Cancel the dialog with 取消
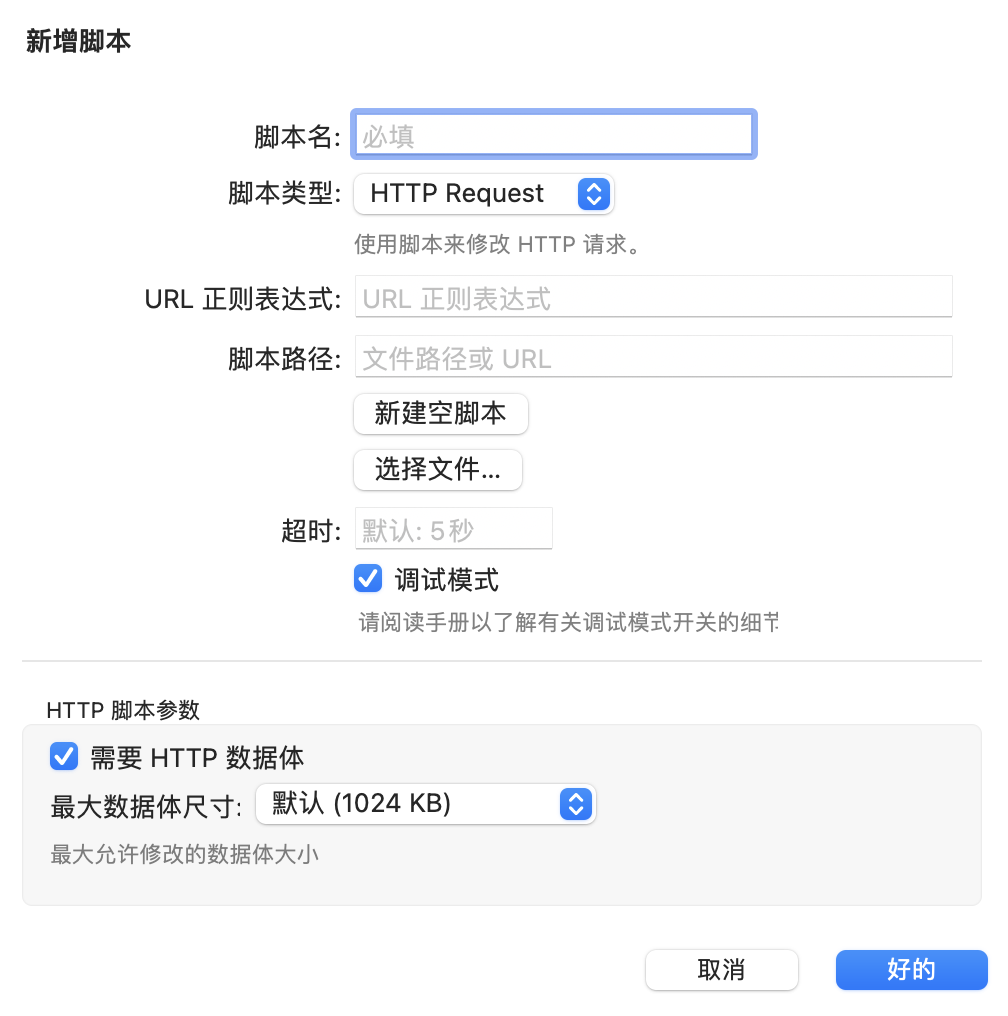 tap(721, 969)
